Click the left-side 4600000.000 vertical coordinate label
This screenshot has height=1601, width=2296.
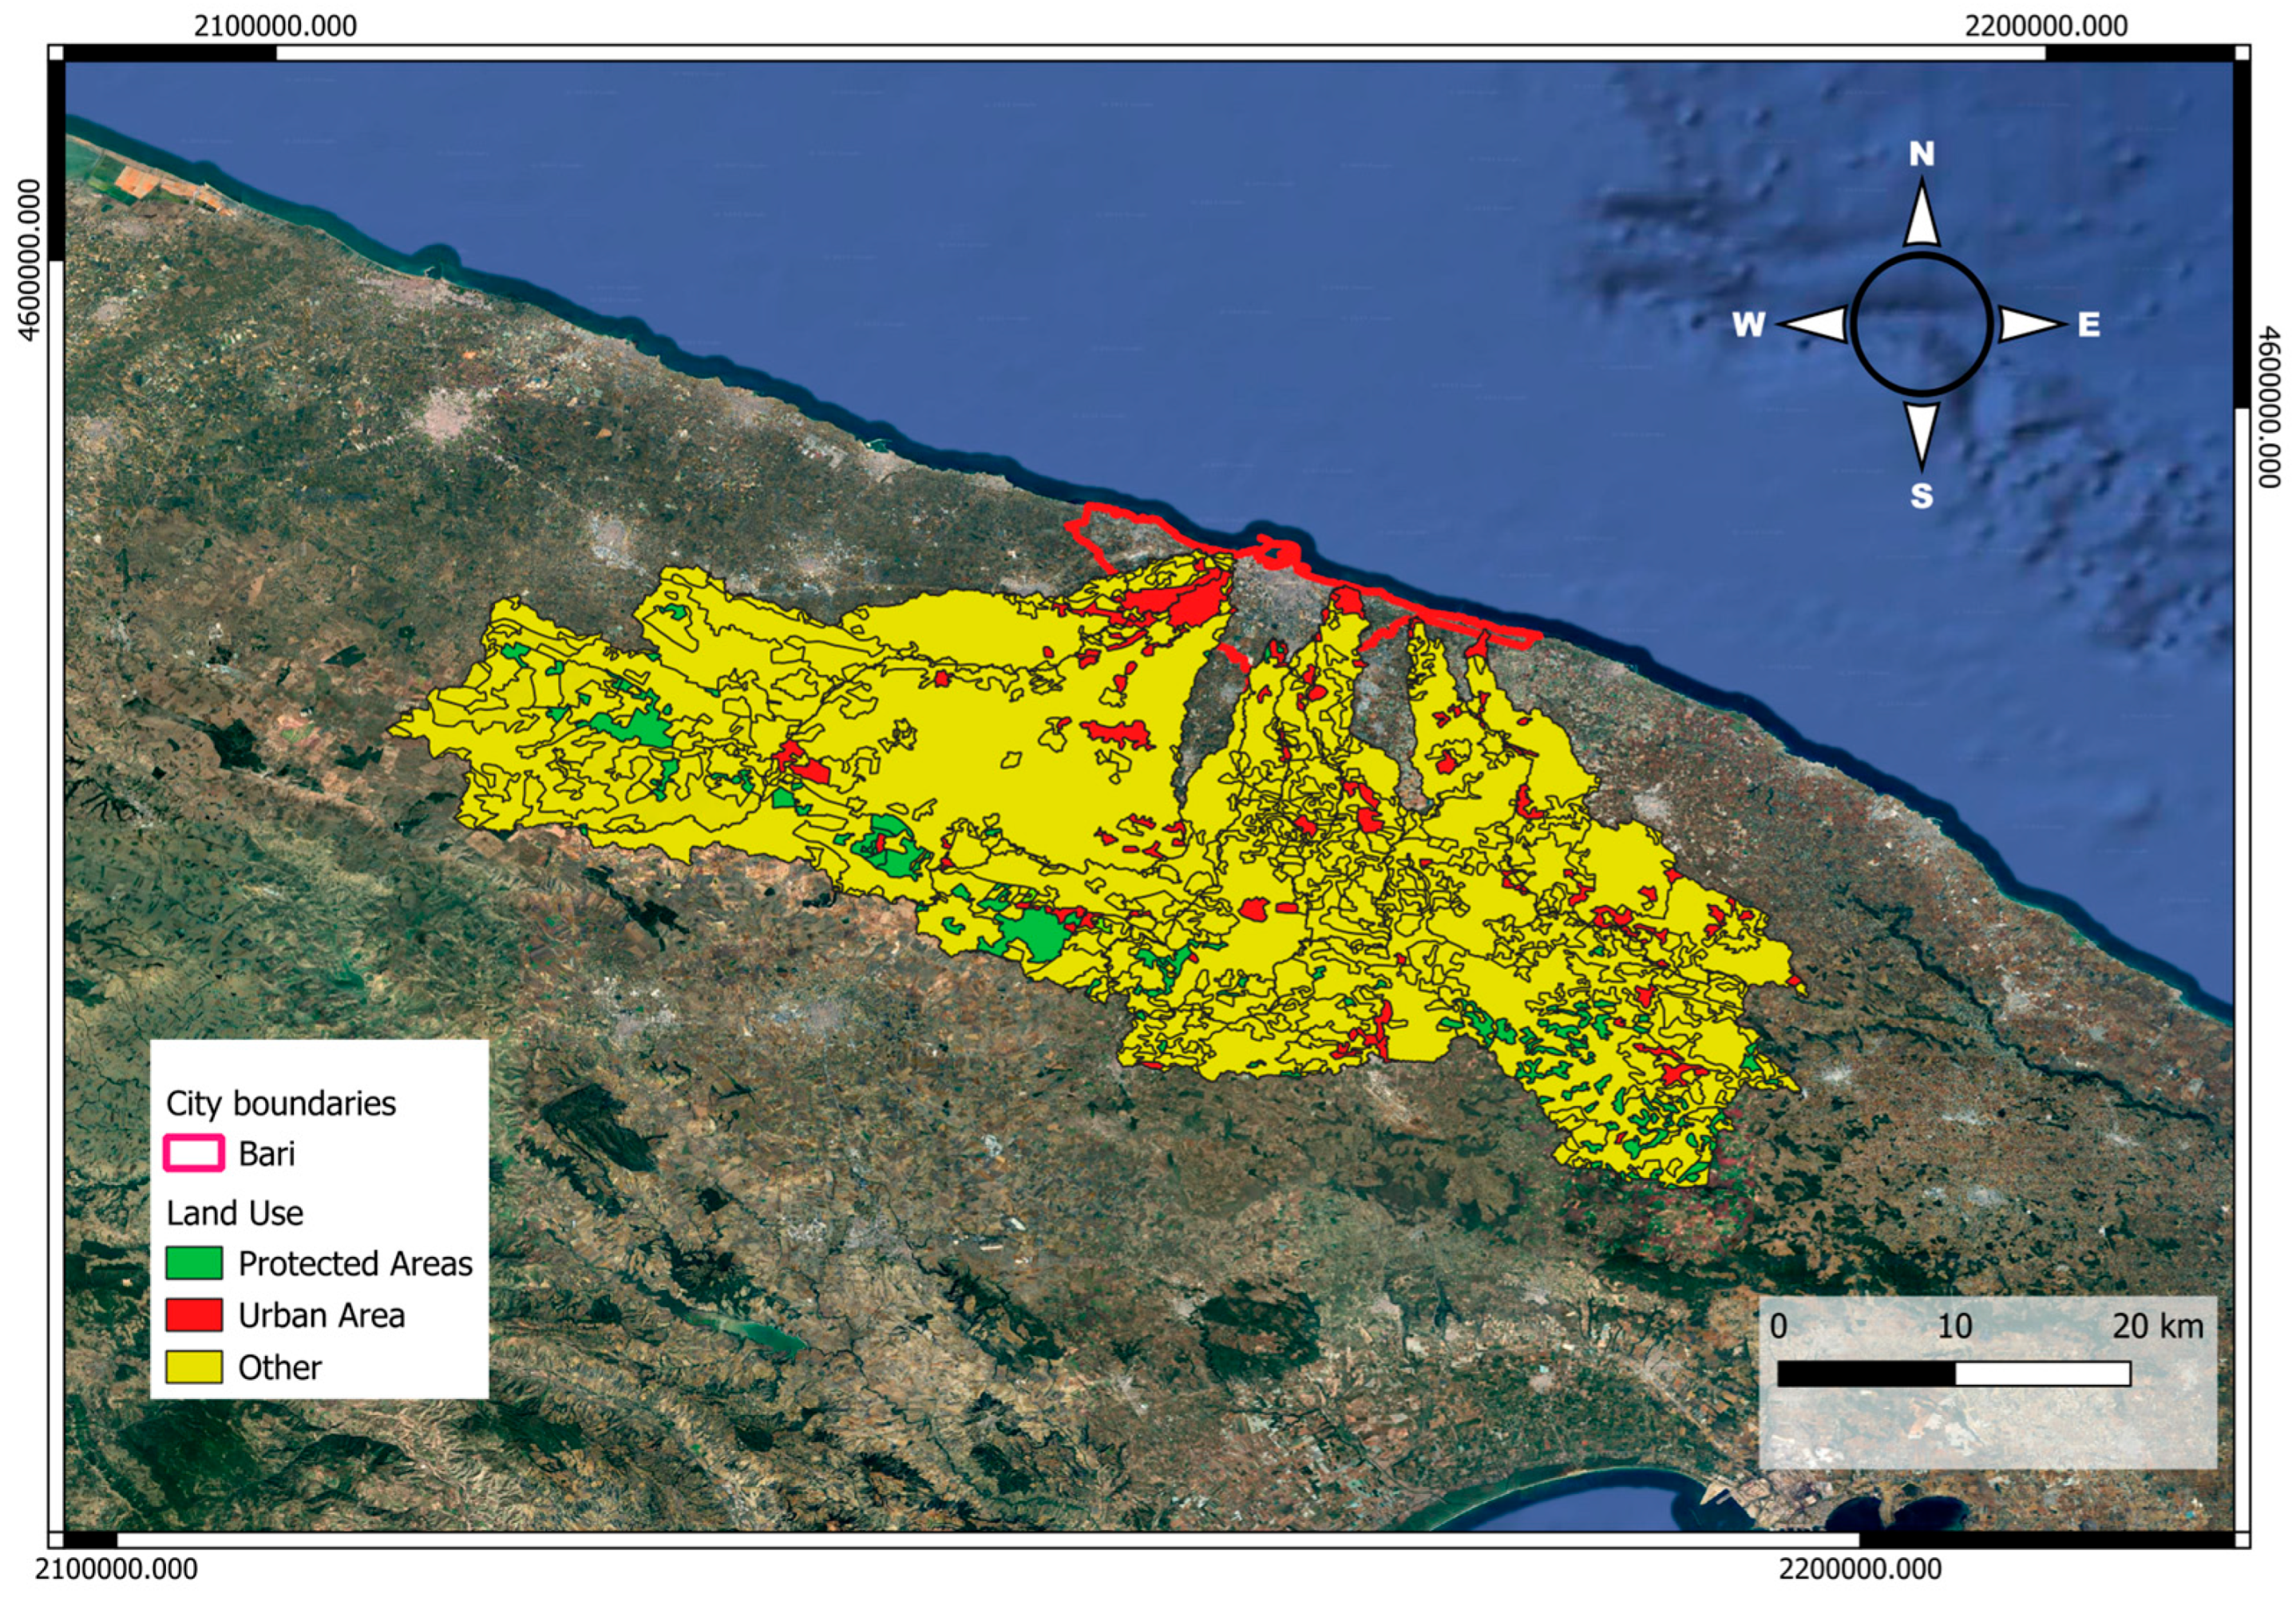point(28,260)
